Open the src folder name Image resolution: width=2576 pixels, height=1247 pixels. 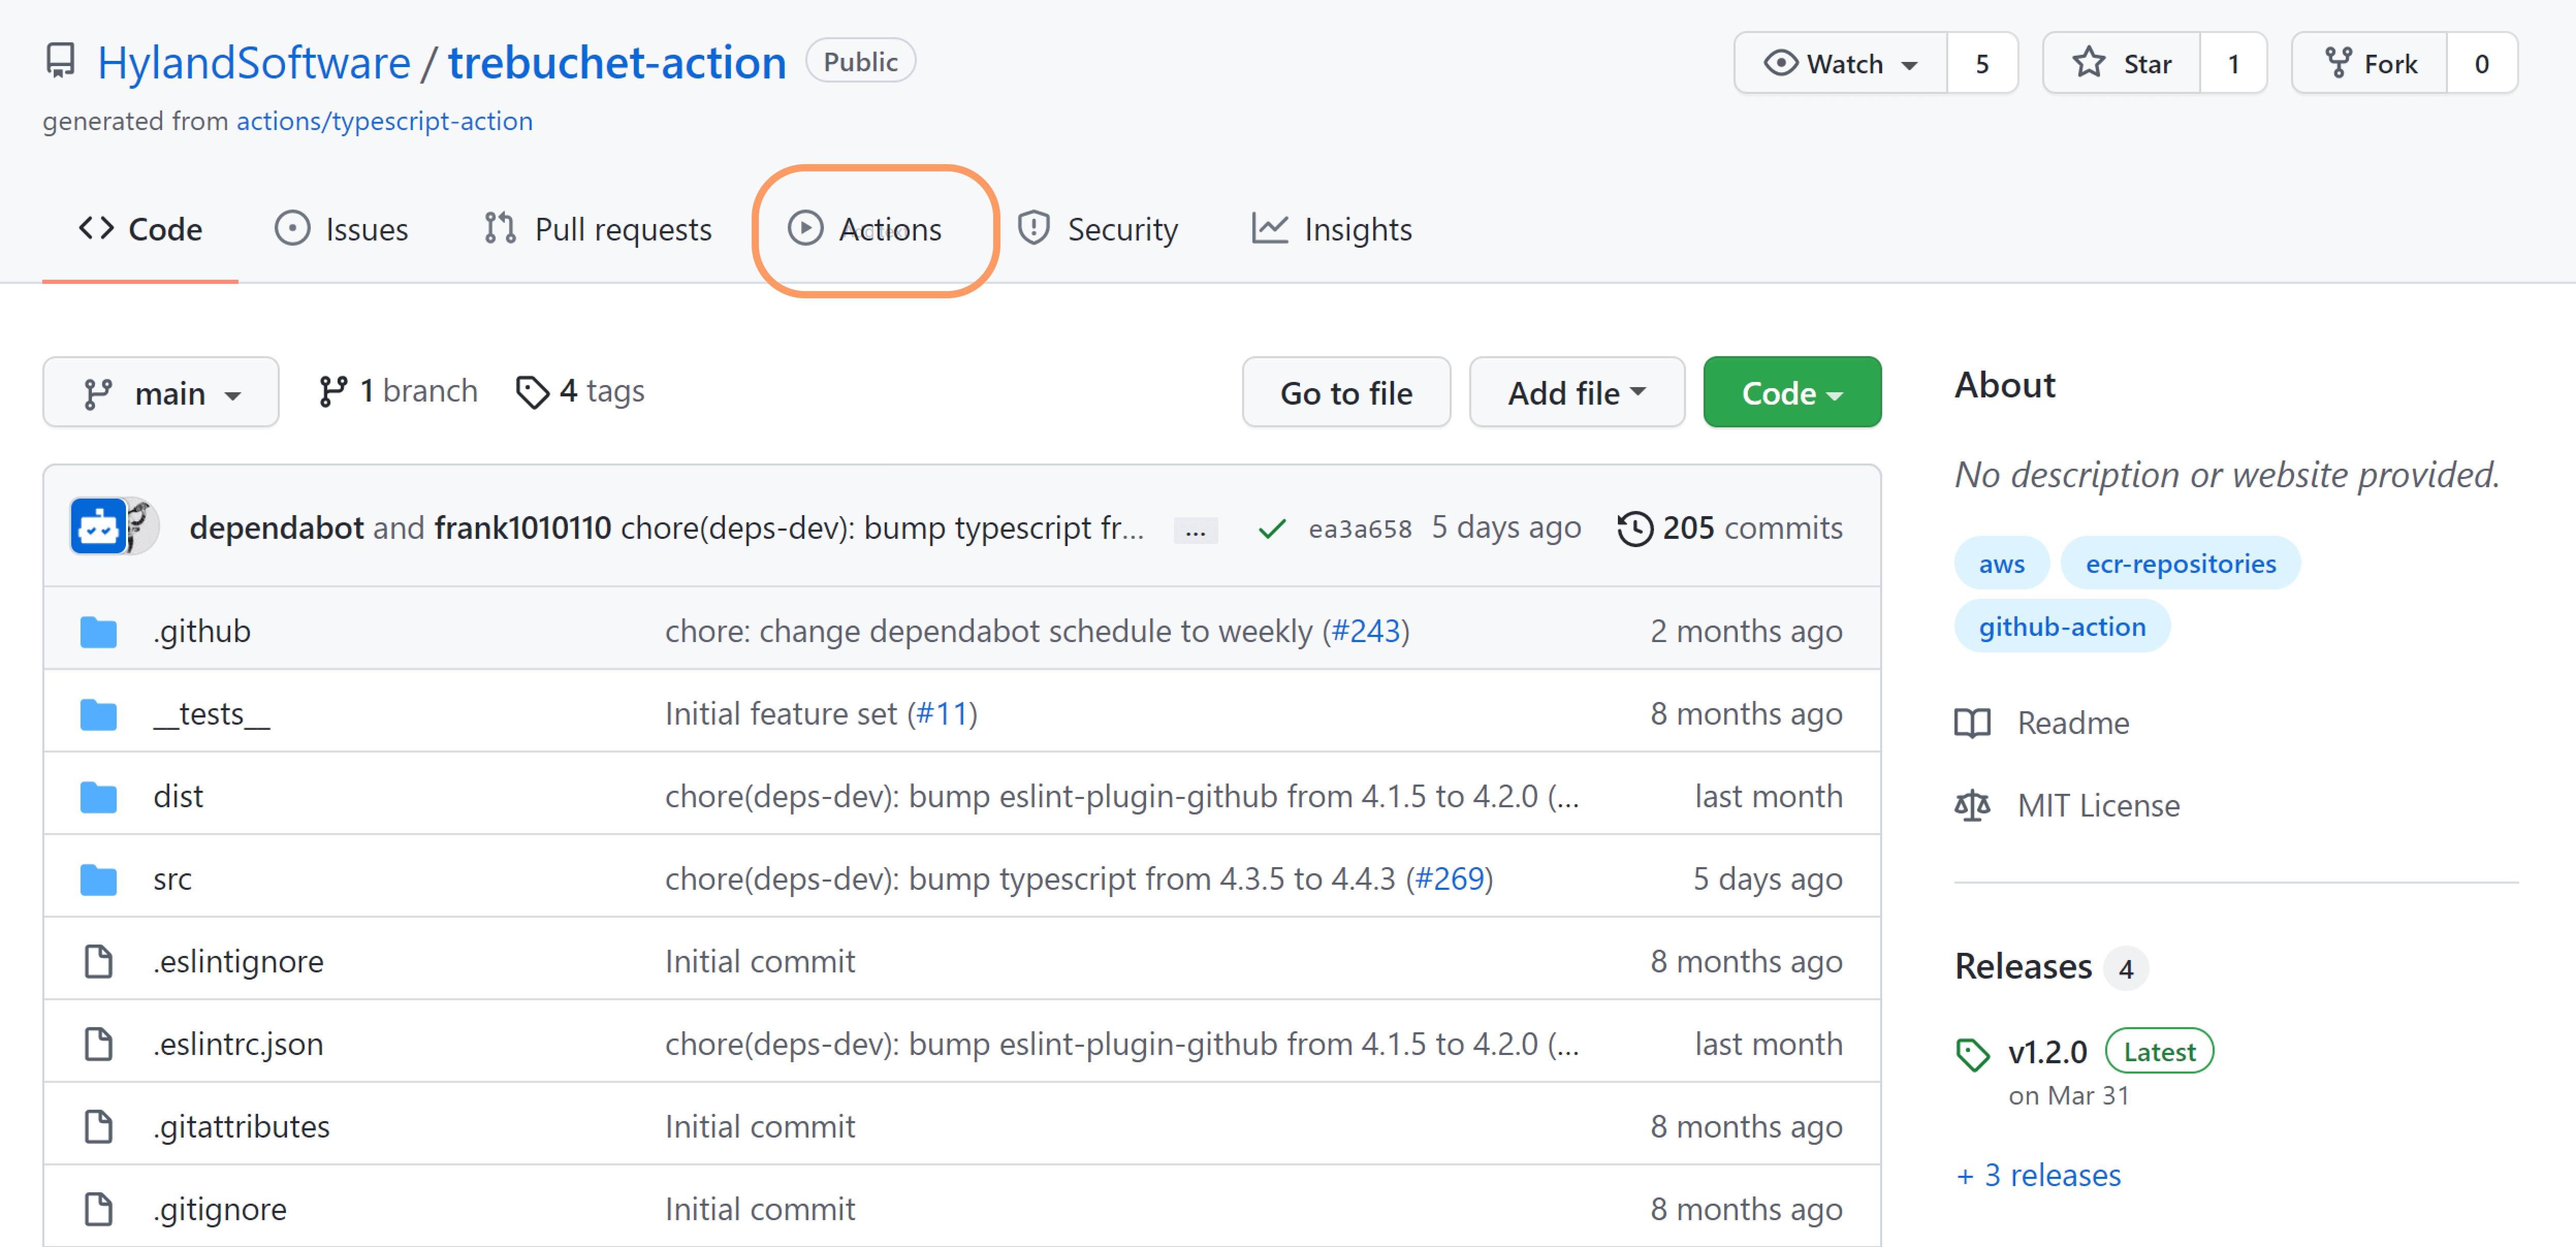coord(172,879)
